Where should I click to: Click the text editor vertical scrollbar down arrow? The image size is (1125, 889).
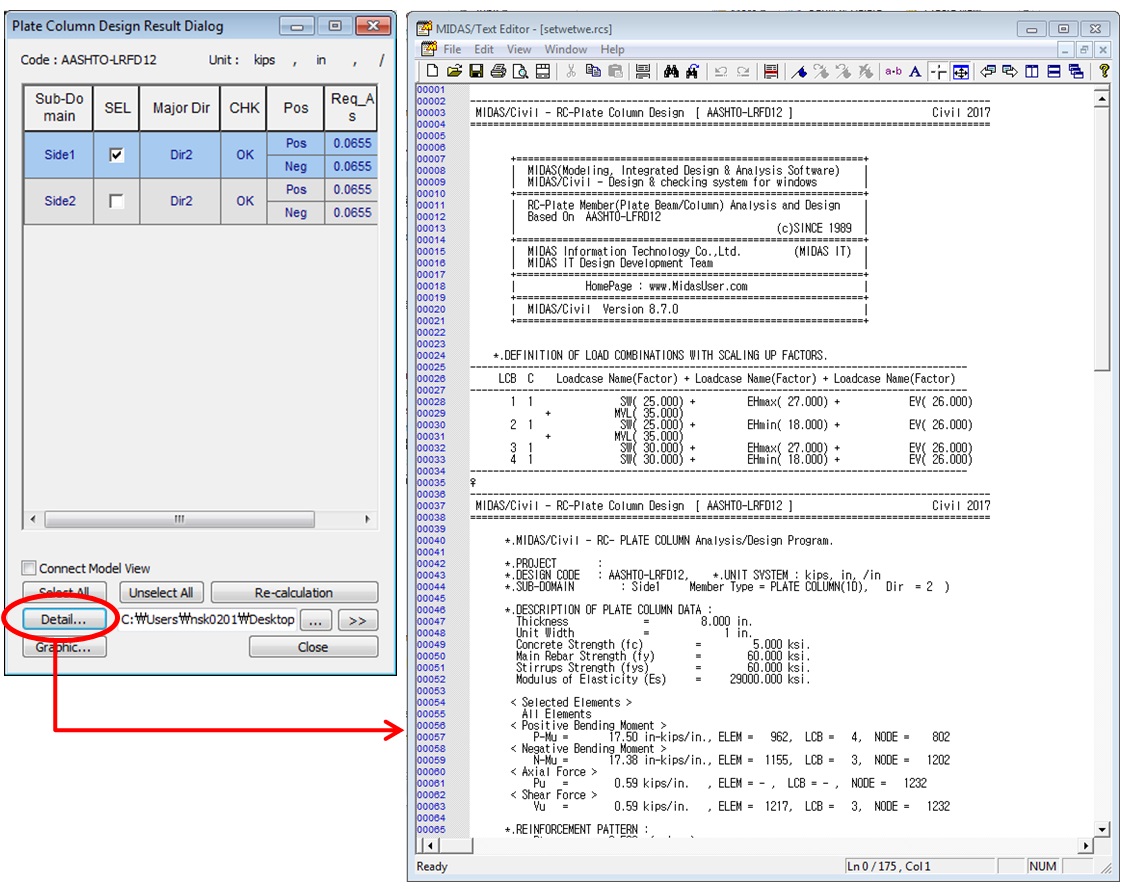point(1102,829)
